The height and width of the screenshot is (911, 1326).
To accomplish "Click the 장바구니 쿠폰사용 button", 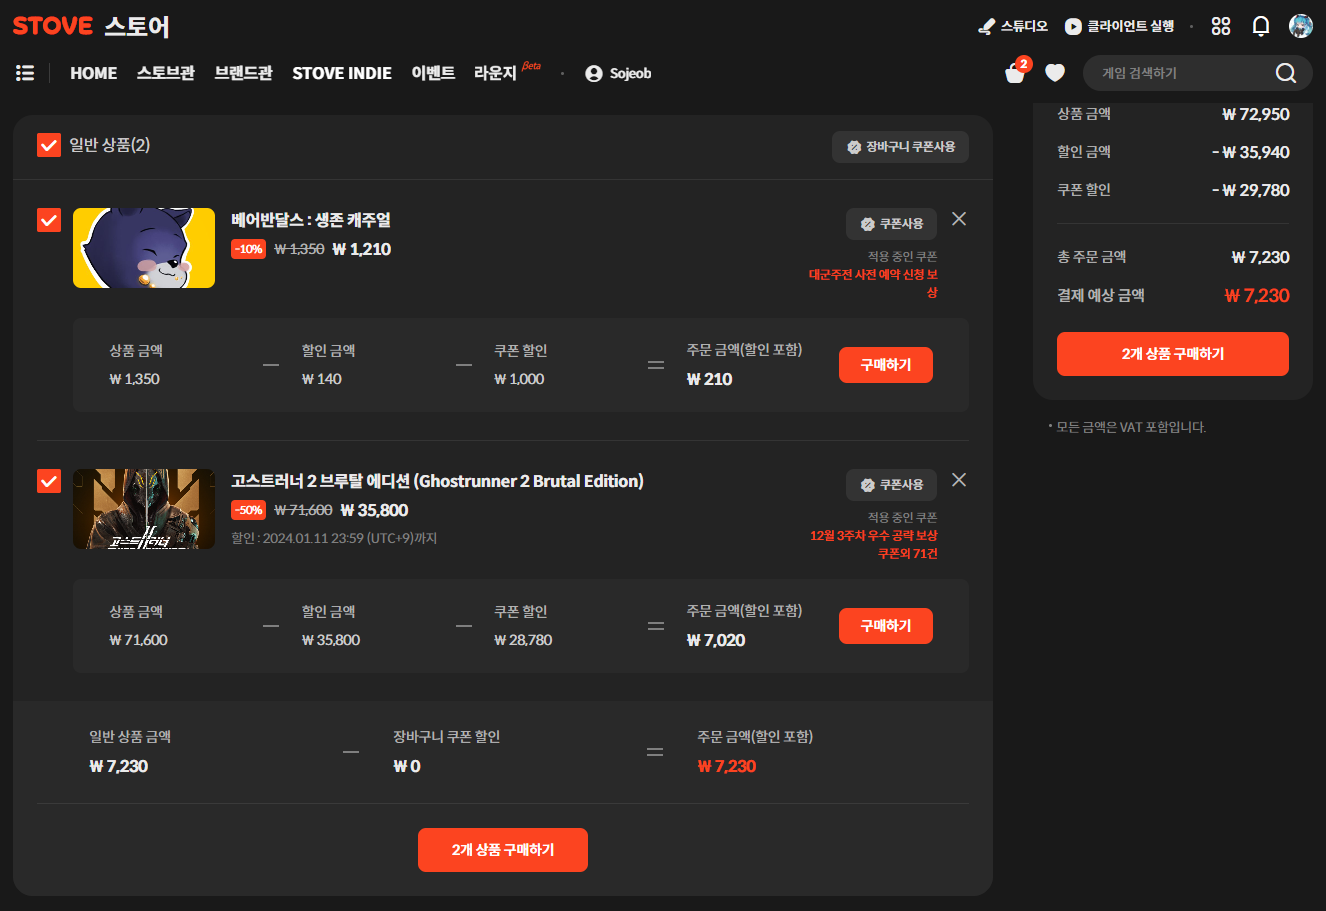I will click(x=900, y=147).
